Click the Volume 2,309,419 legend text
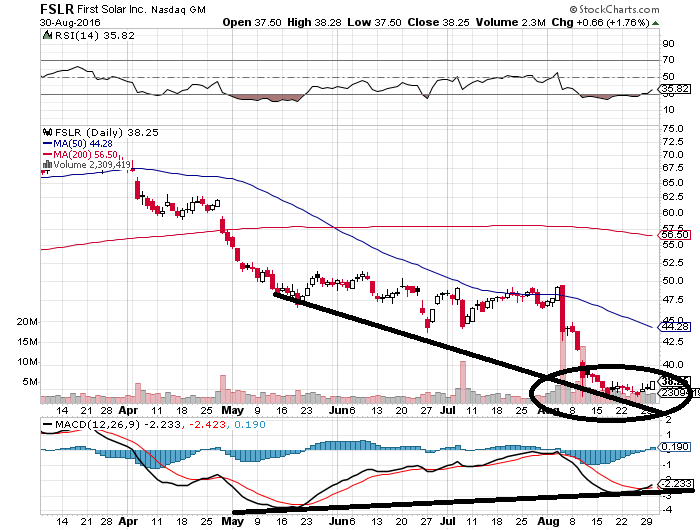Screen dimensions: 700x530 point(92,165)
